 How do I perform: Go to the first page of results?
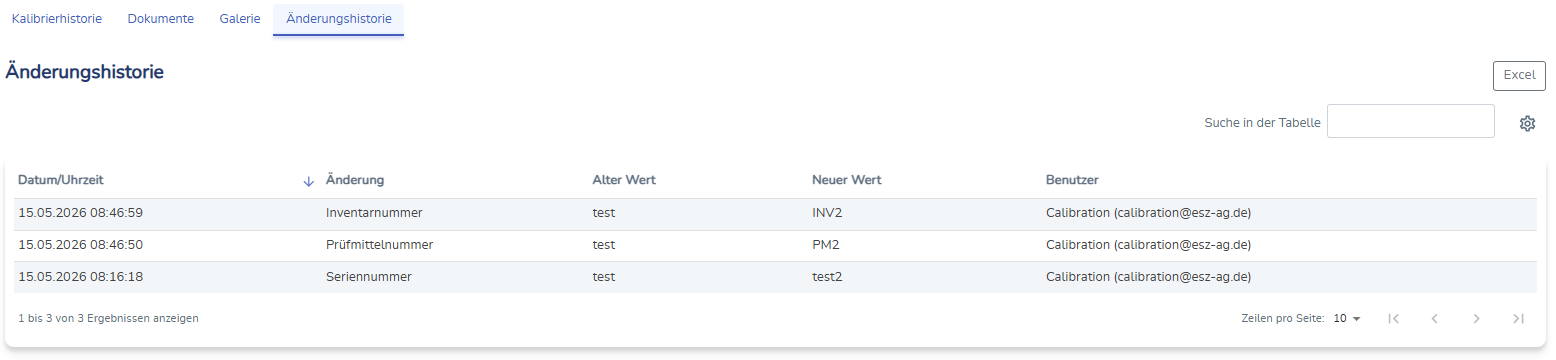click(1394, 318)
